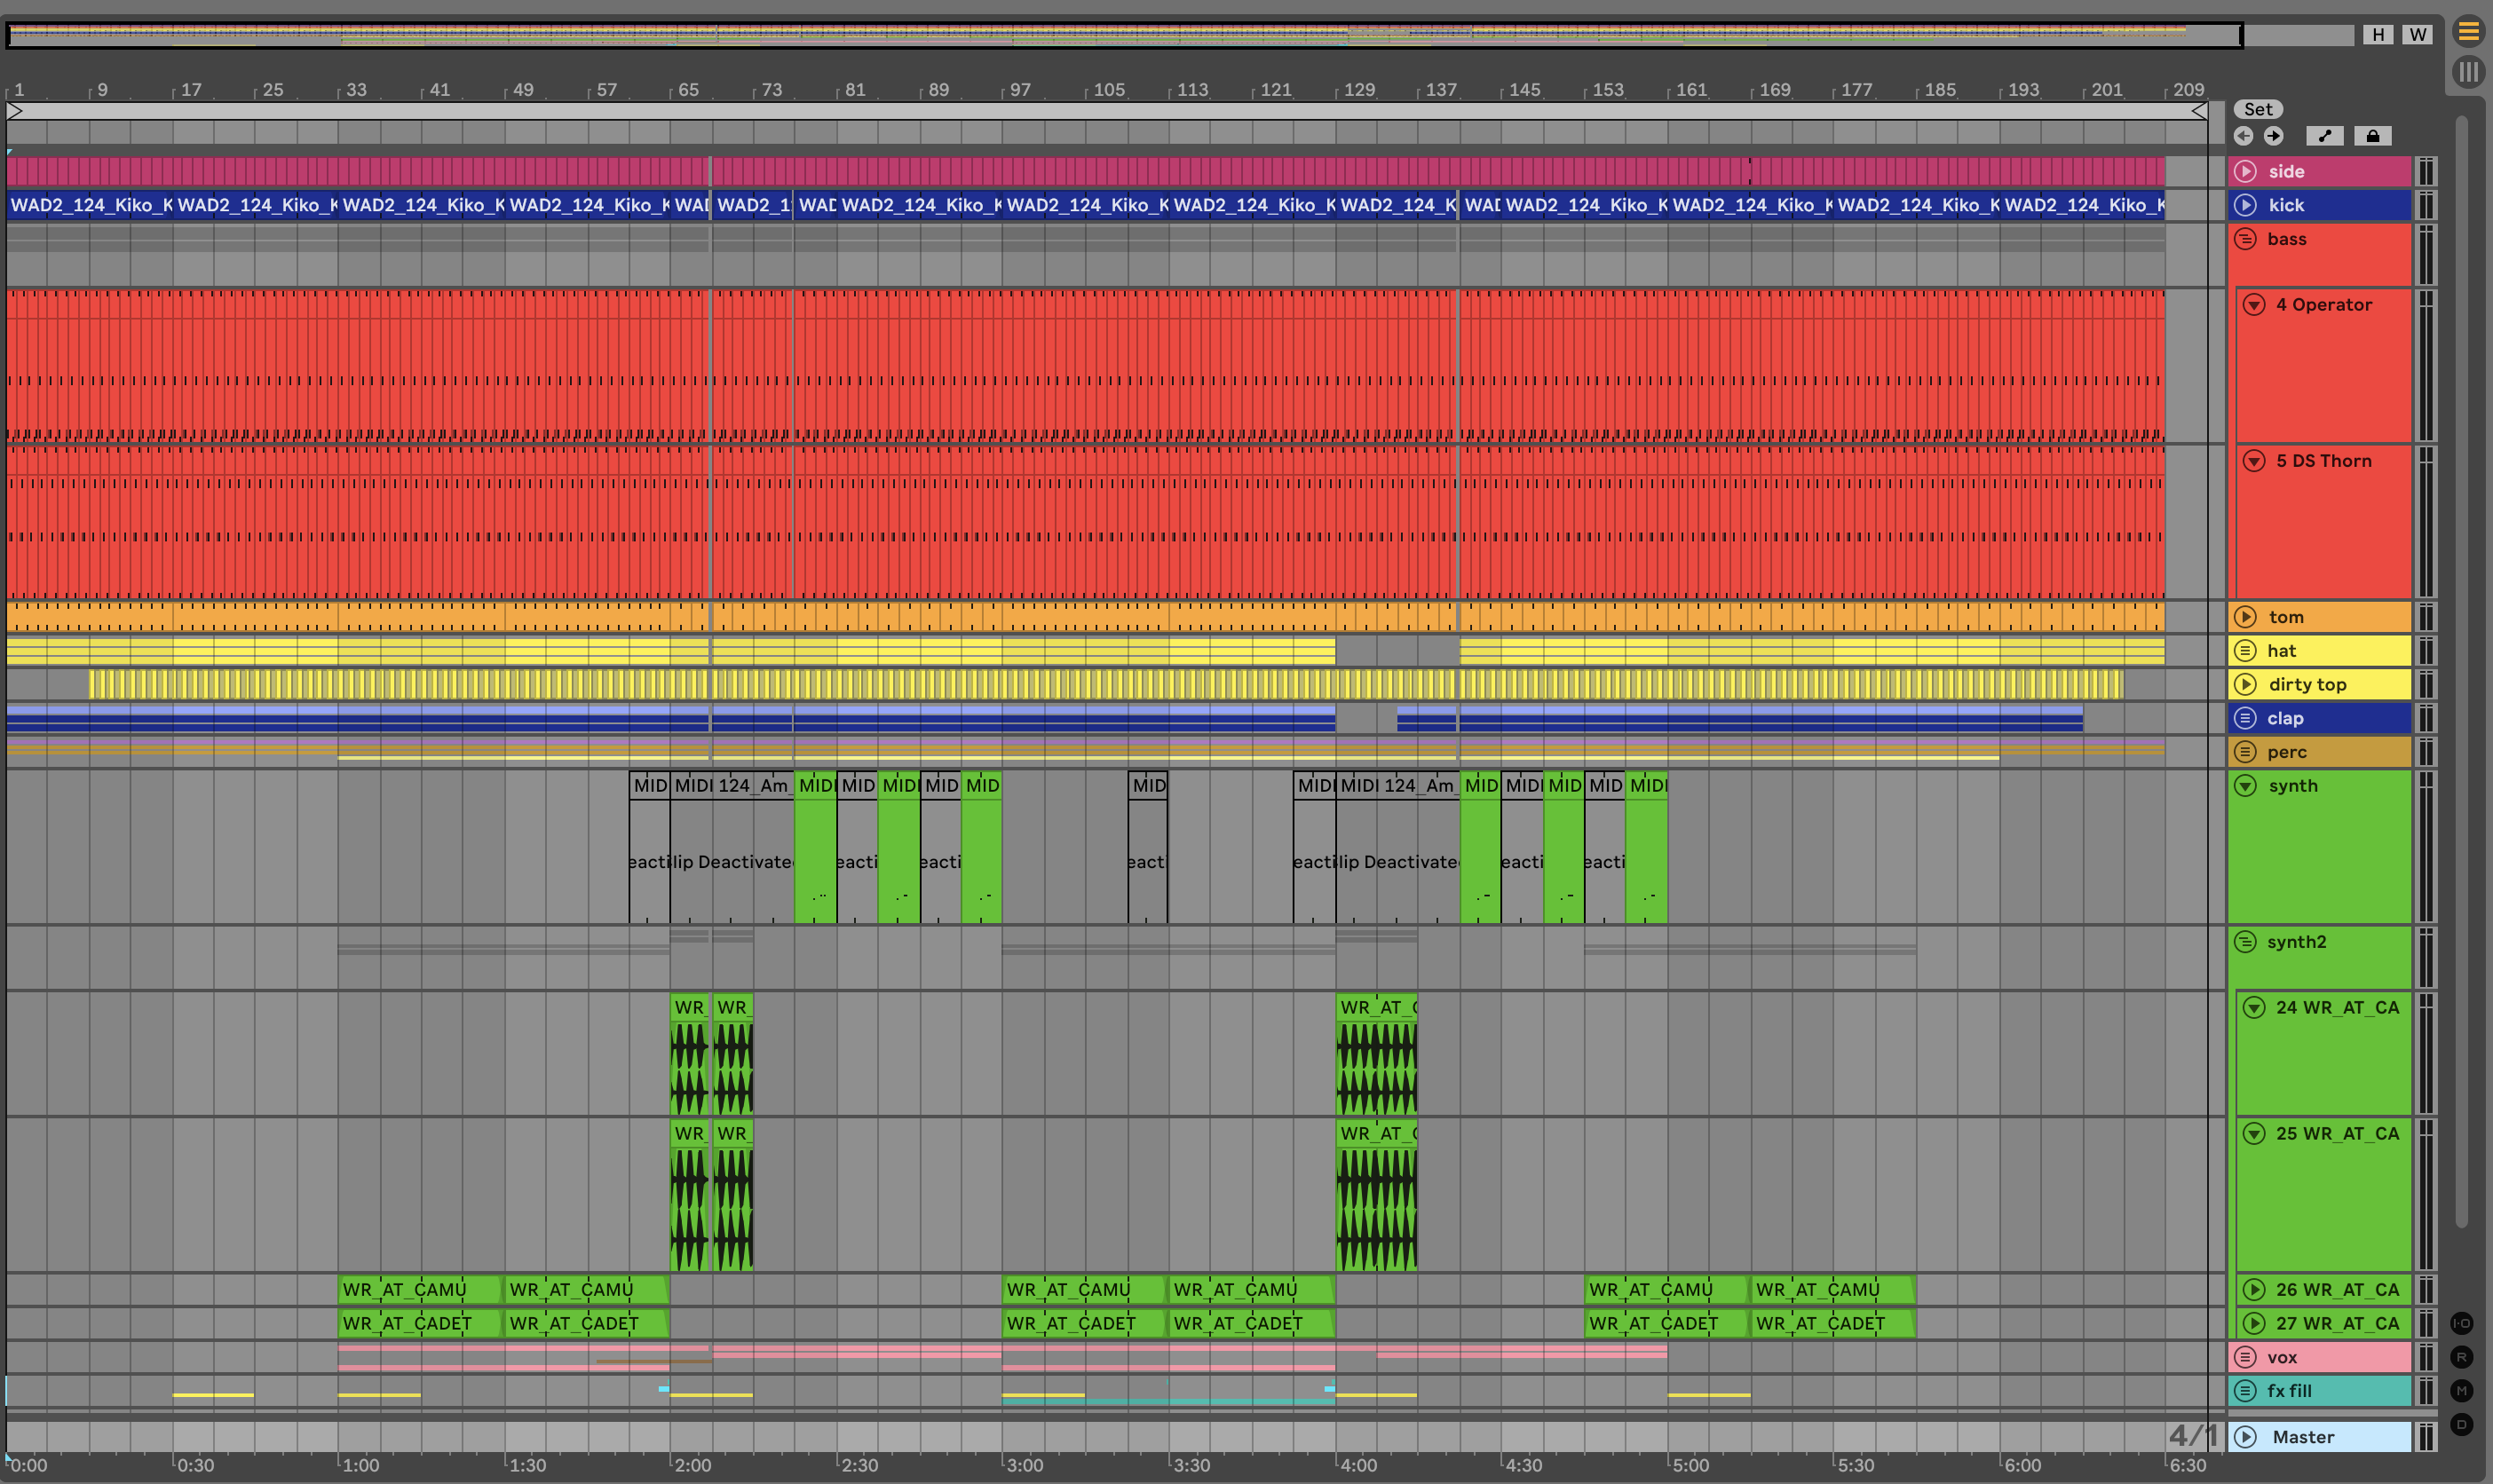Screen dimensions: 2493x1484
Task: Click the H optimize height button
Action: click(2378, 34)
